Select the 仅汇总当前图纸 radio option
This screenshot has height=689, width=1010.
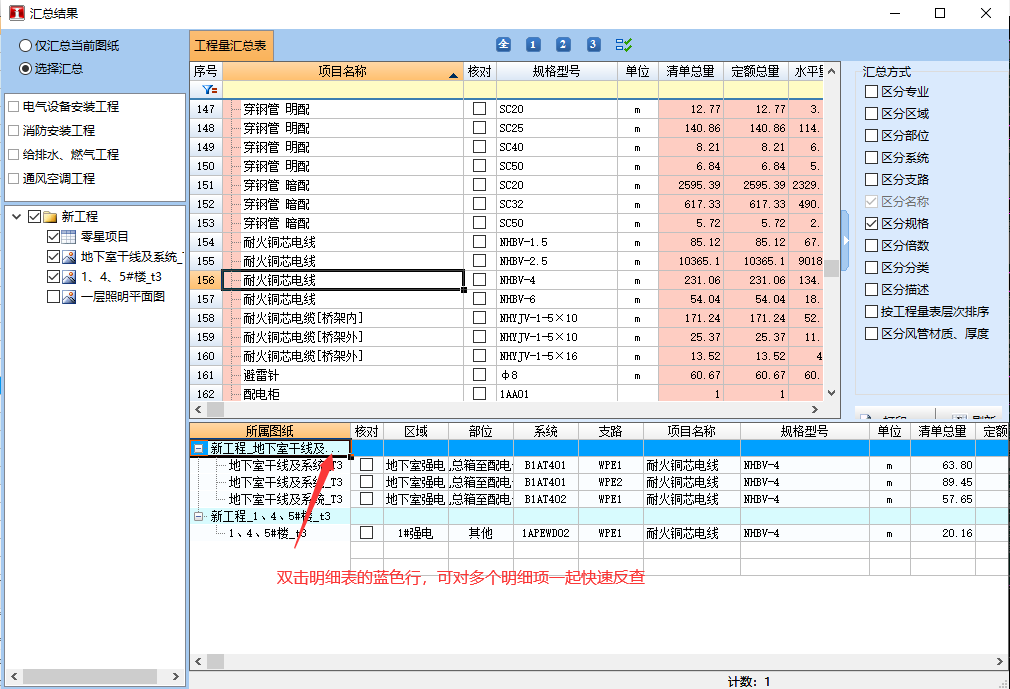coord(25,46)
